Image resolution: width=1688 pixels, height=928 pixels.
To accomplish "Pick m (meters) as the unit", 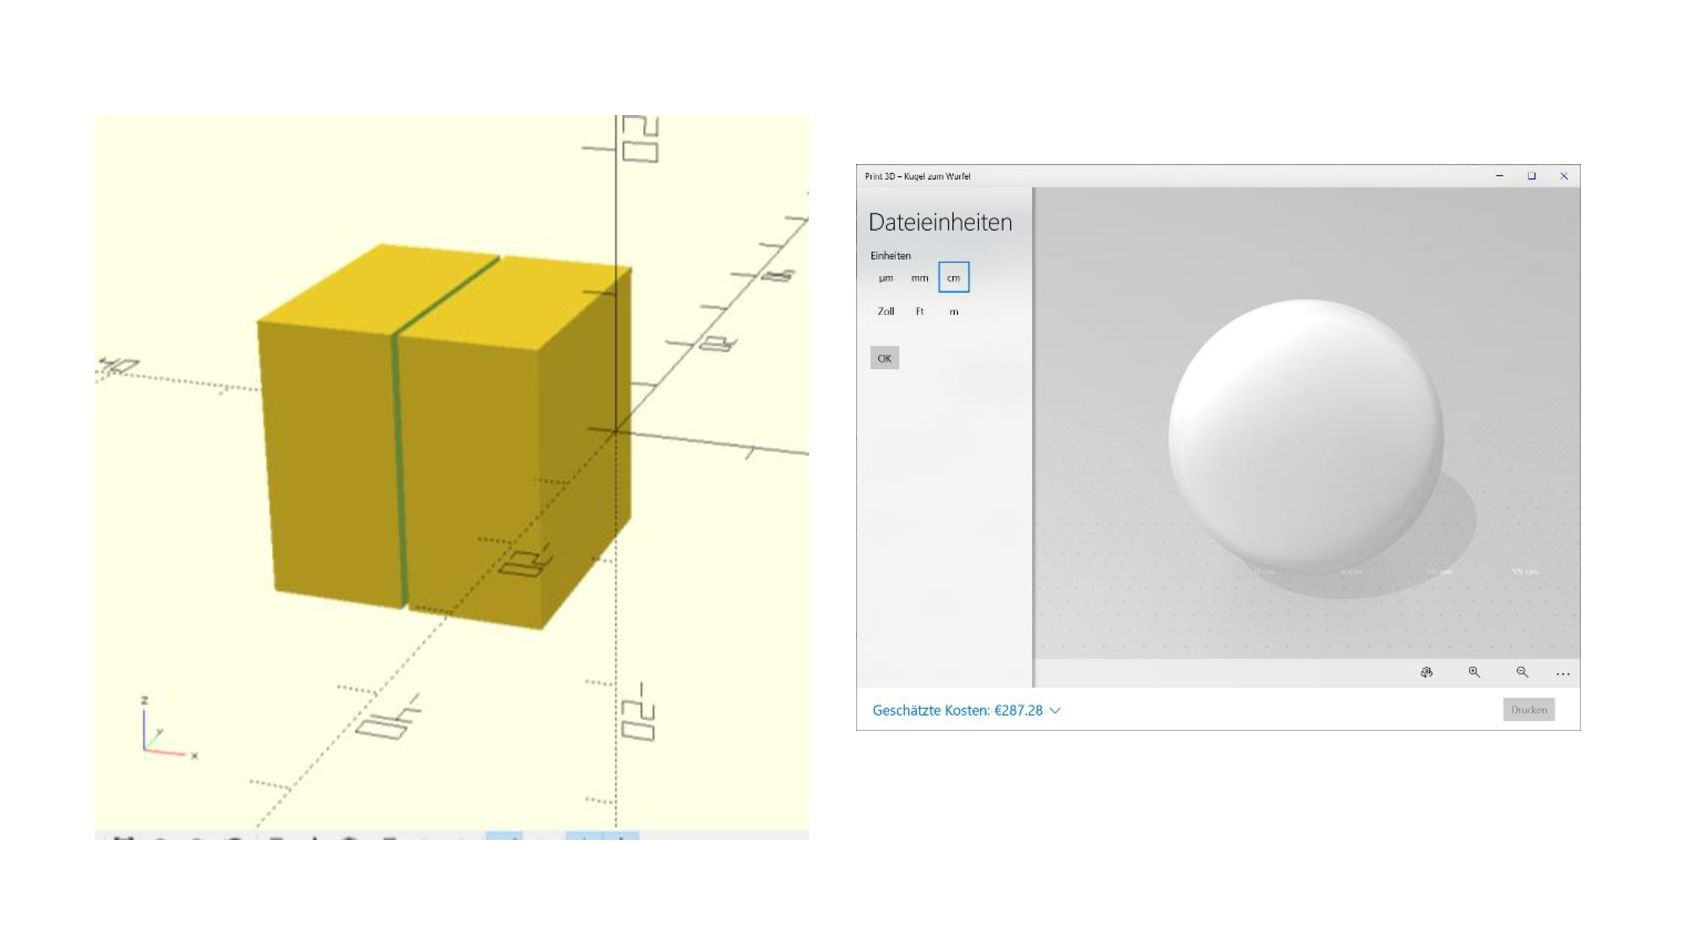I will tap(954, 312).
